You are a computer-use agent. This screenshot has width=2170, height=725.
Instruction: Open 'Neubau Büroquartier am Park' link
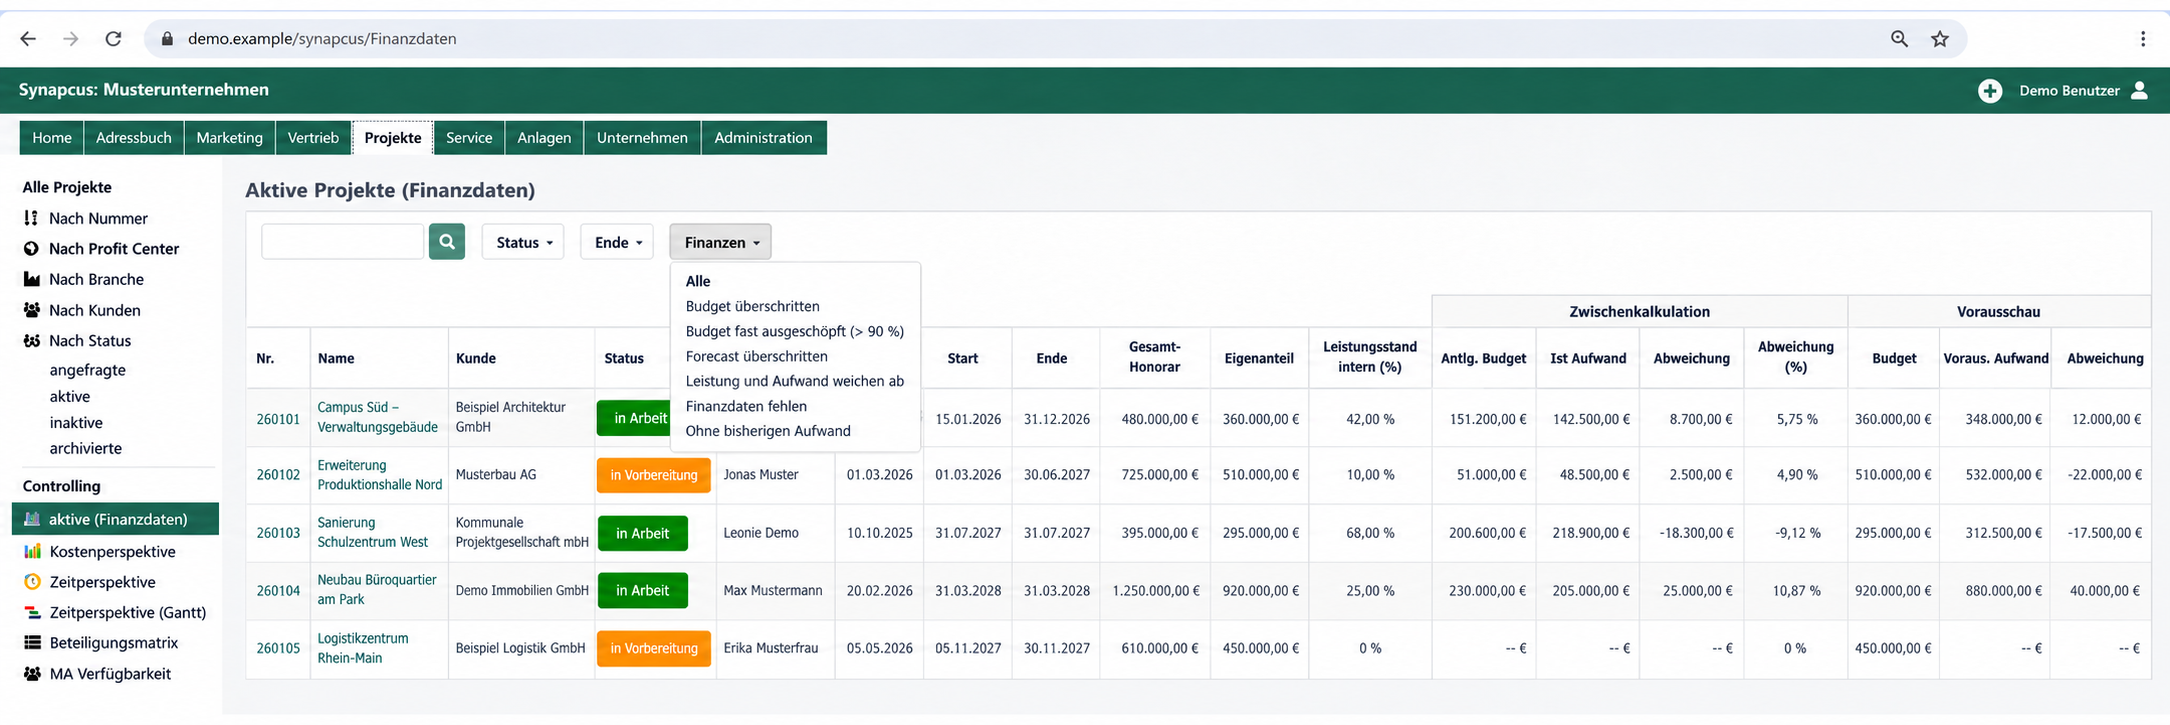coord(377,590)
